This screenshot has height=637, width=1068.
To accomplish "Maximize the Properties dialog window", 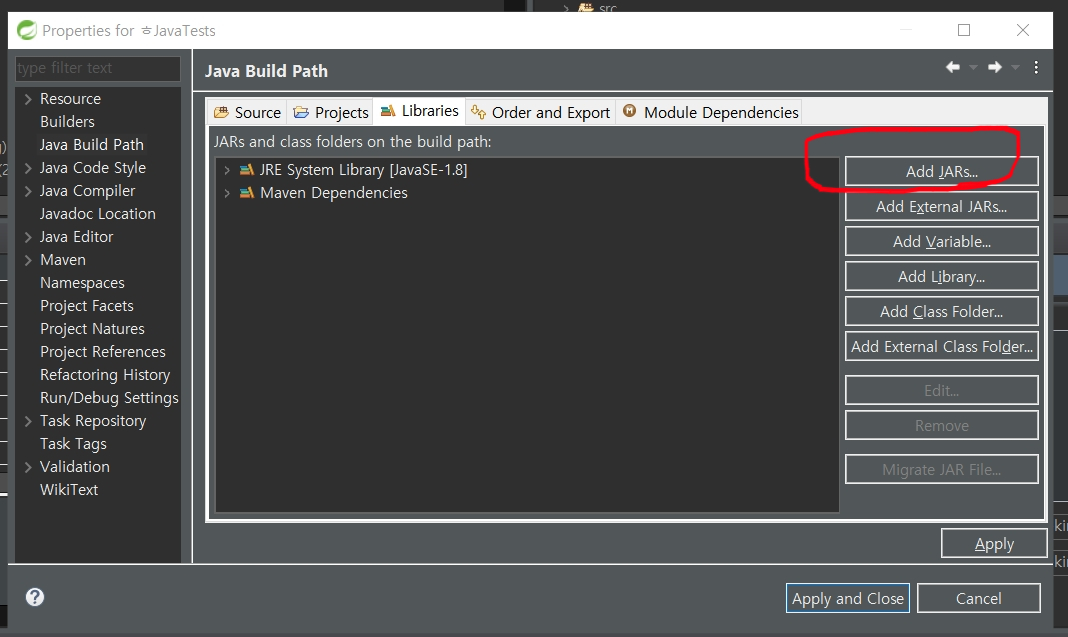I will click(964, 30).
